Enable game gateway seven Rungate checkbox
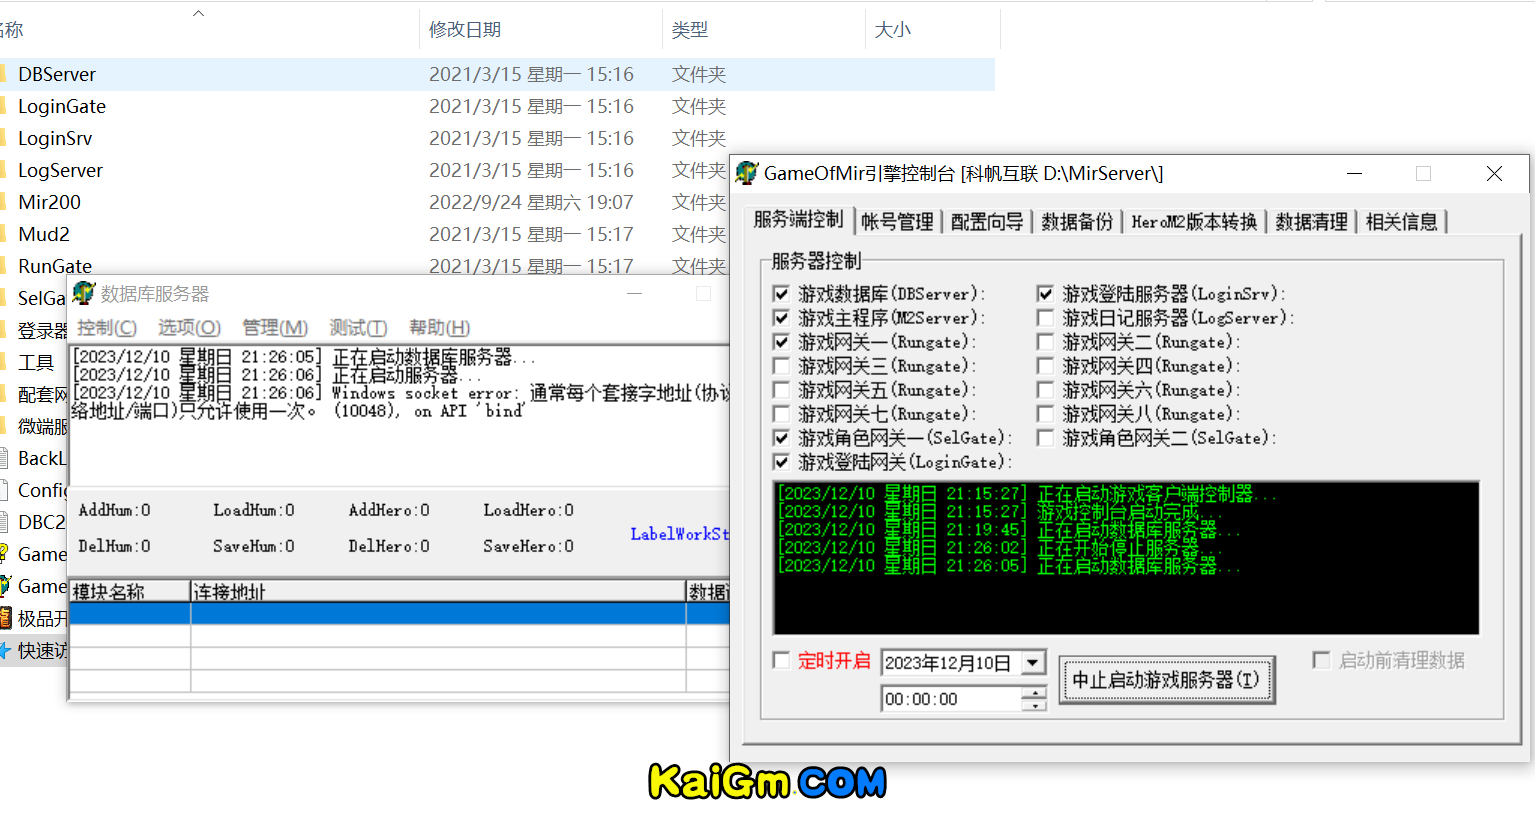1535x822 pixels. pos(781,414)
